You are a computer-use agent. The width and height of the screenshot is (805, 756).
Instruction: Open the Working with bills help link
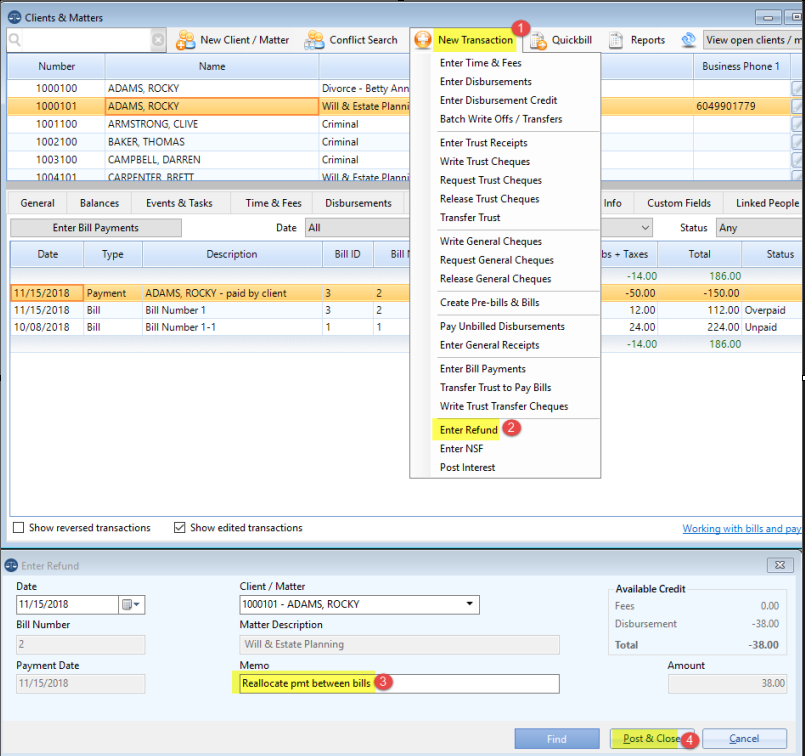tap(741, 529)
